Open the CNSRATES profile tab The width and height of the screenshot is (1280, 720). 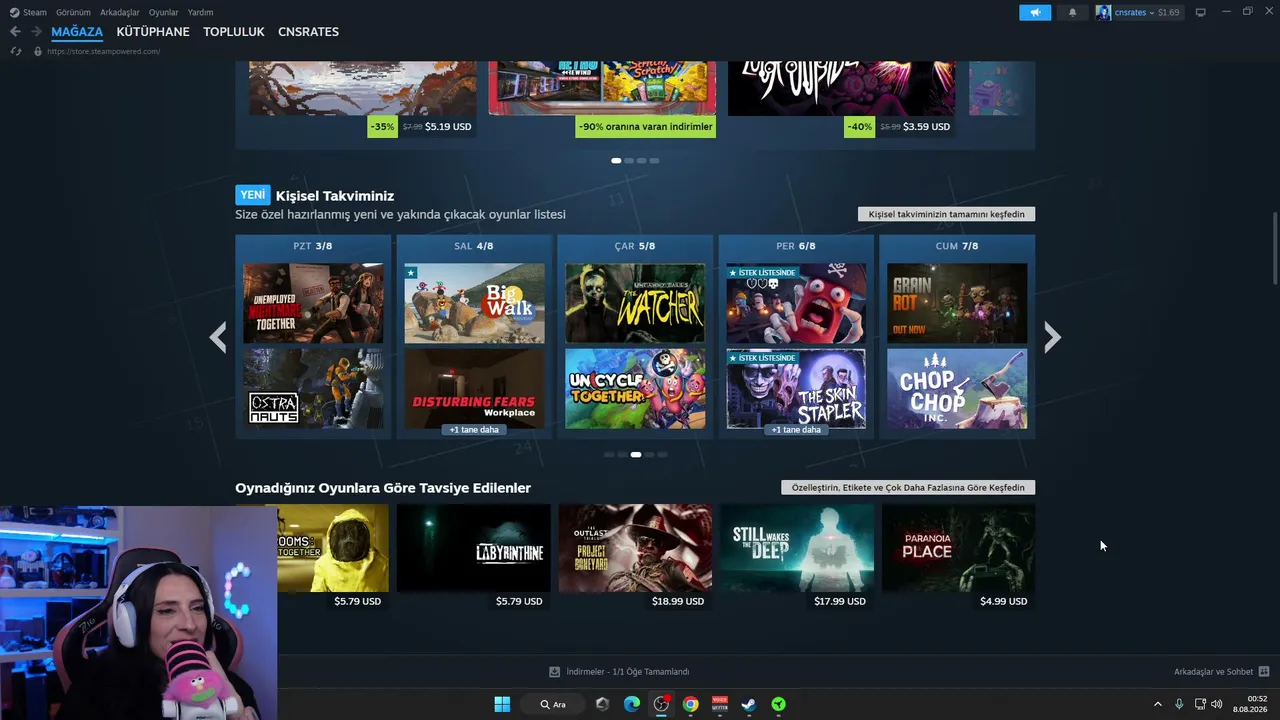pyautogui.click(x=308, y=32)
